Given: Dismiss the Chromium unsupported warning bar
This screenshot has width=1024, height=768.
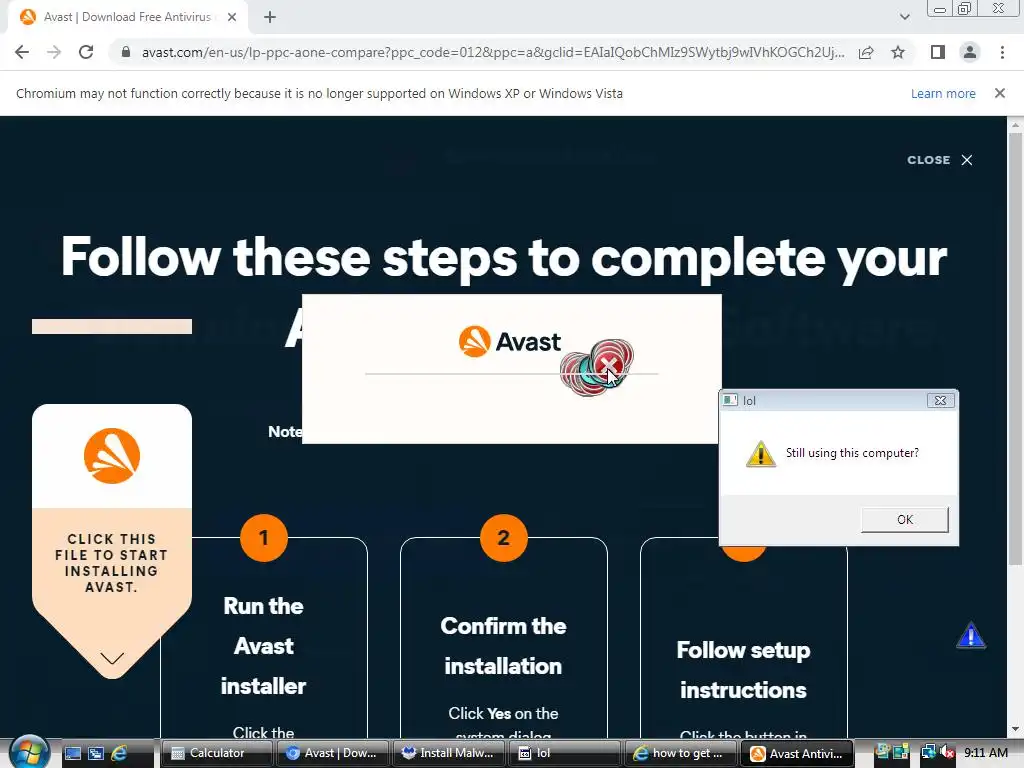Looking at the screenshot, I should tap(1000, 93).
